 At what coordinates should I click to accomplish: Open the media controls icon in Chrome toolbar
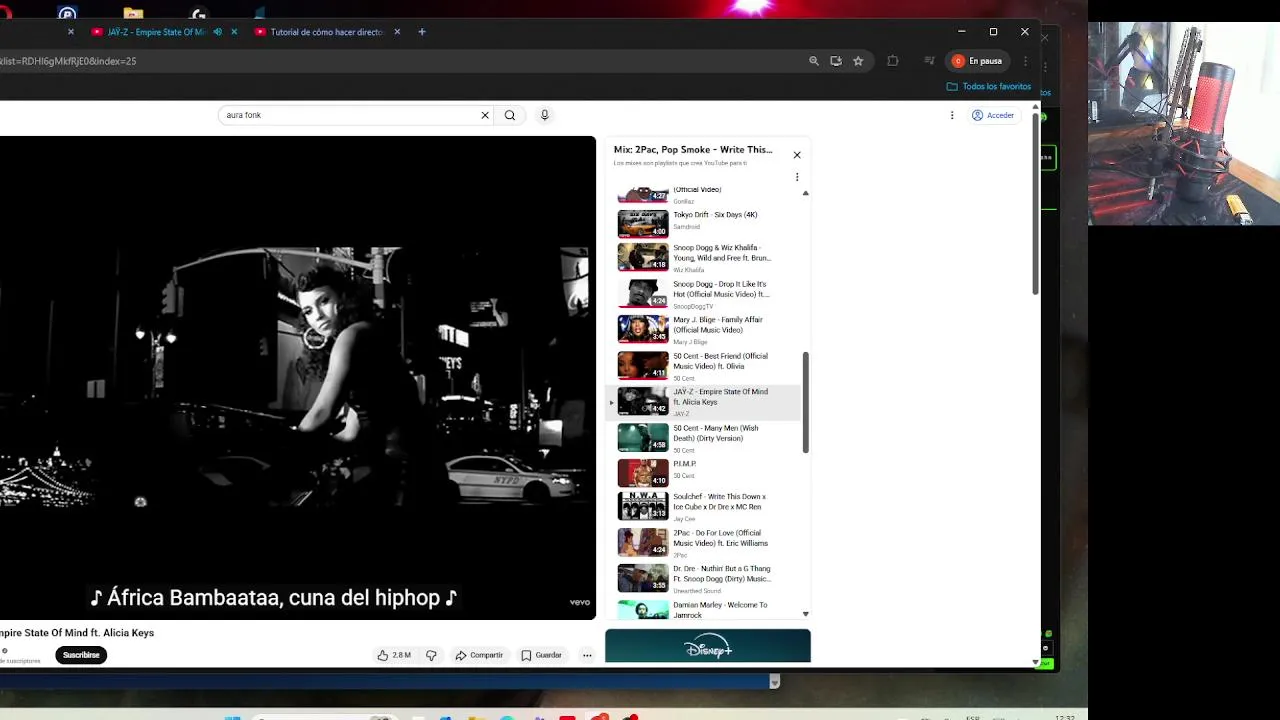pos(929,61)
